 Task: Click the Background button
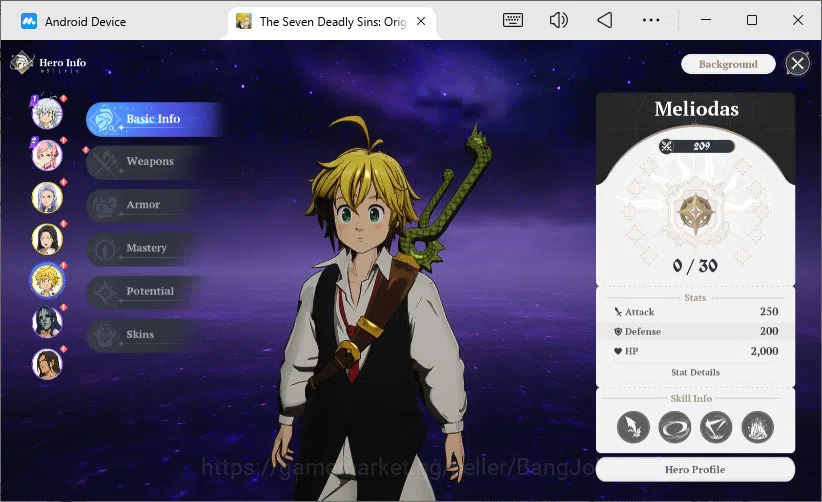728,64
